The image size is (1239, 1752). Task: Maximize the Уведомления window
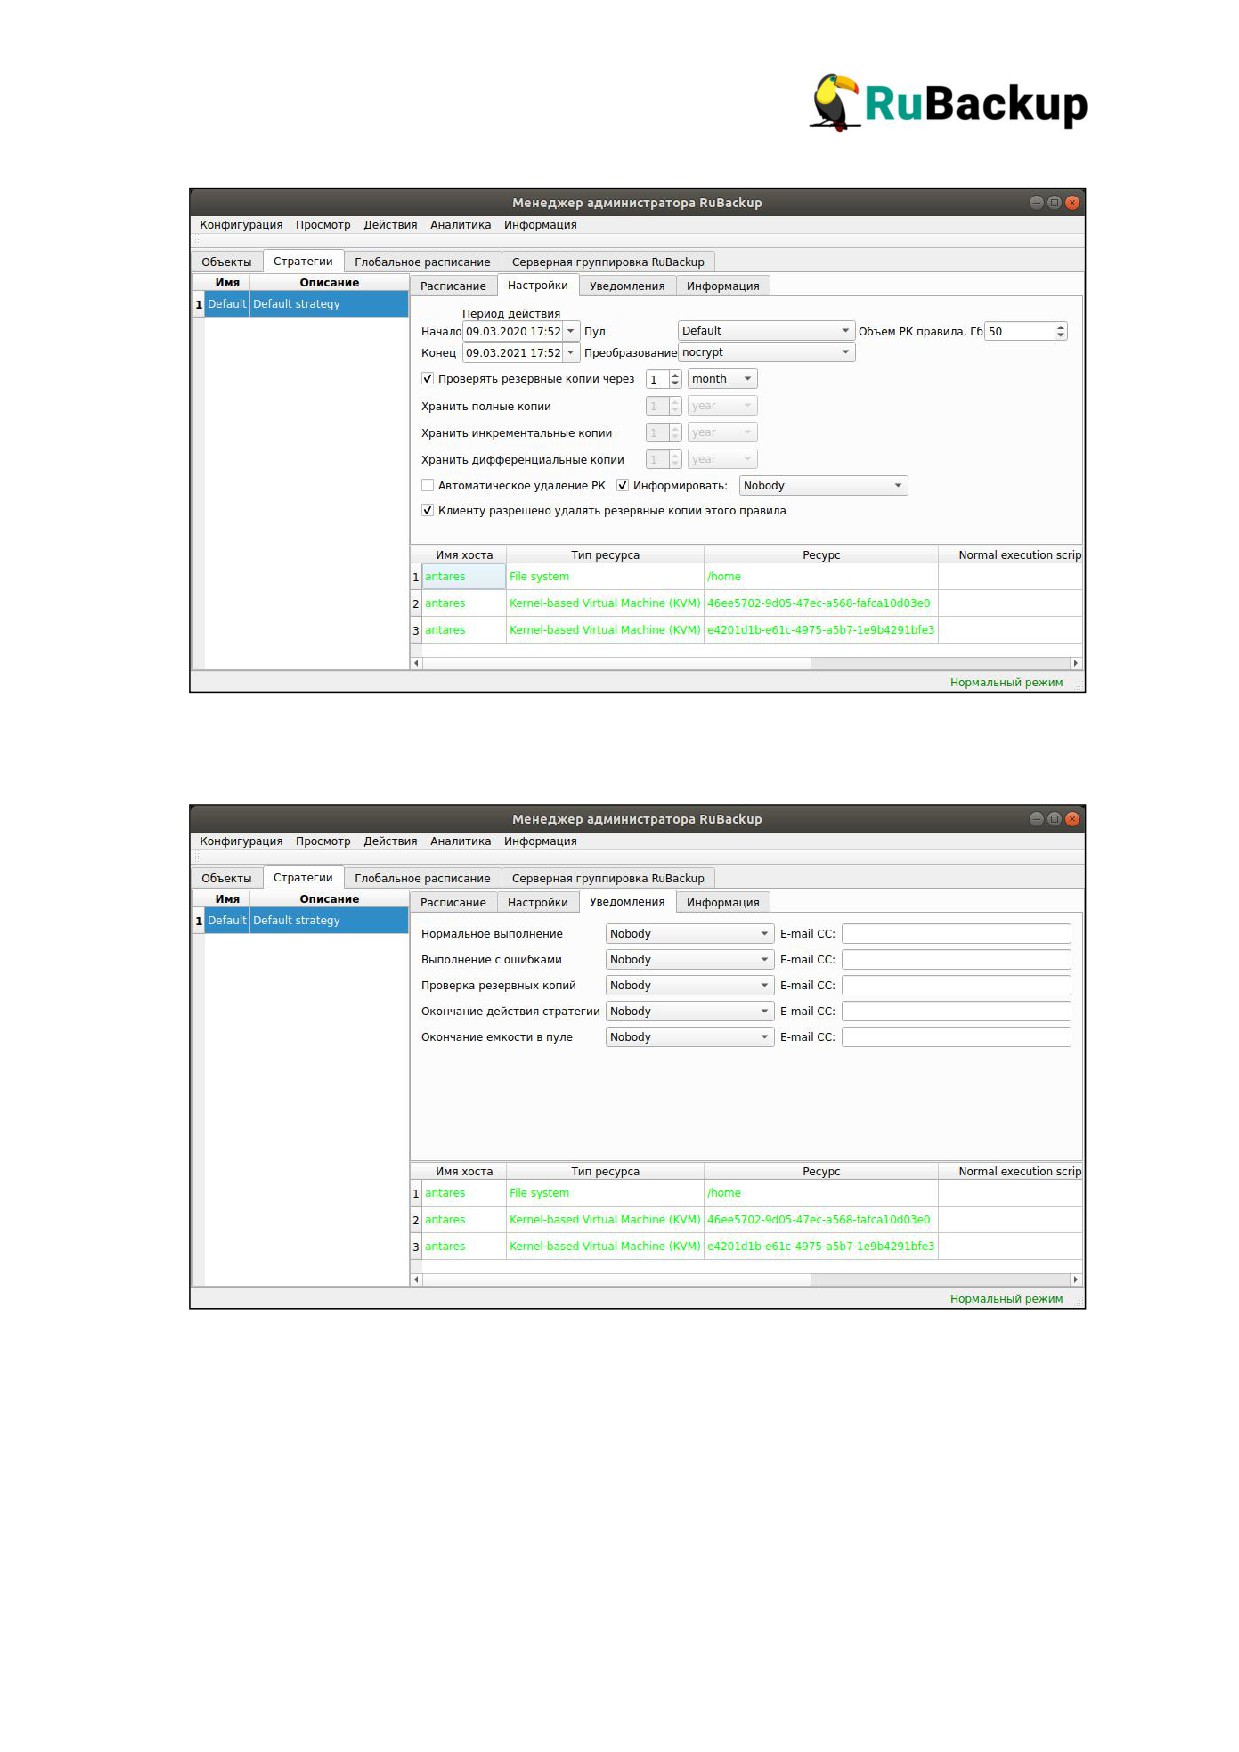tap(1054, 819)
